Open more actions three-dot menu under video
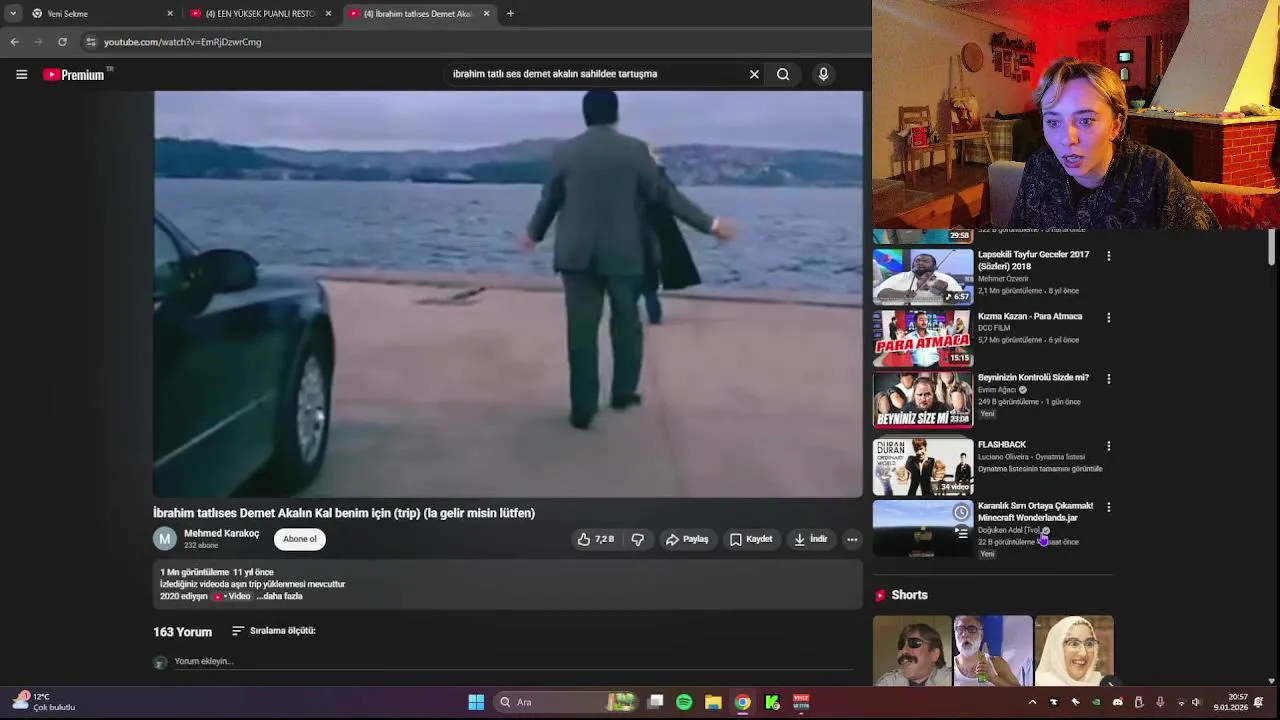 [x=852, y=539]
